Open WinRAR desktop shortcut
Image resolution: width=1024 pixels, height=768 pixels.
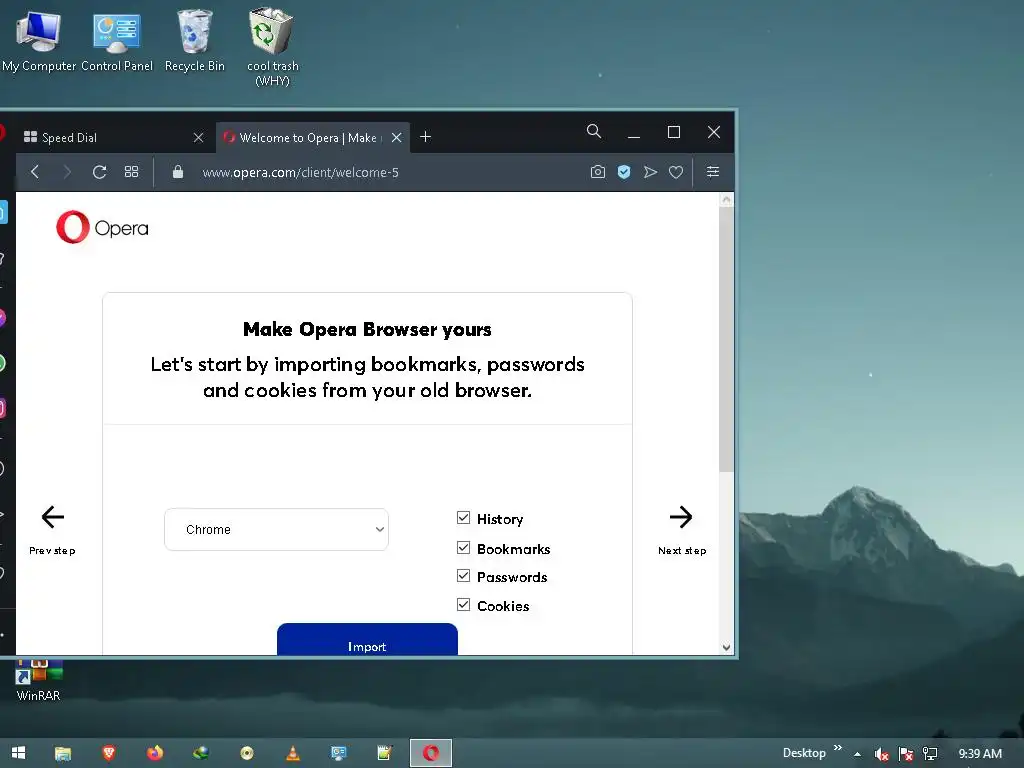(x=39, y=681)
